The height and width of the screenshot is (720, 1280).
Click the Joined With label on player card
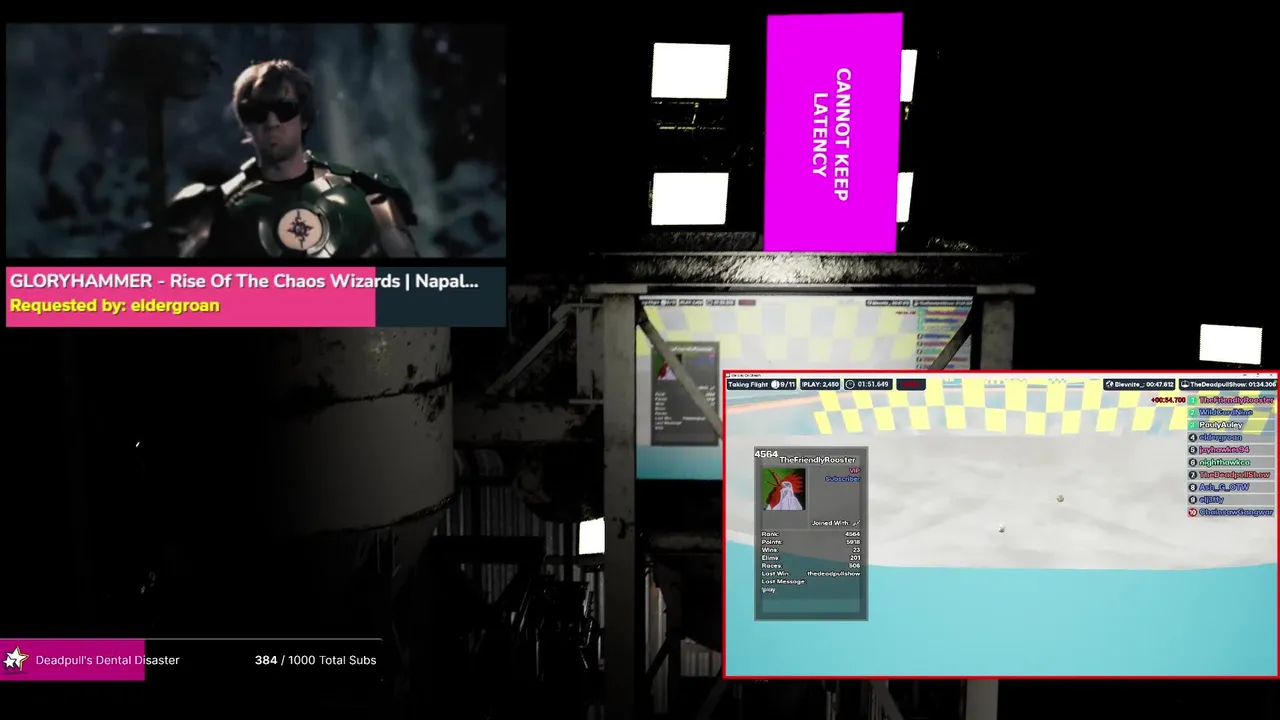coord(830,523)
